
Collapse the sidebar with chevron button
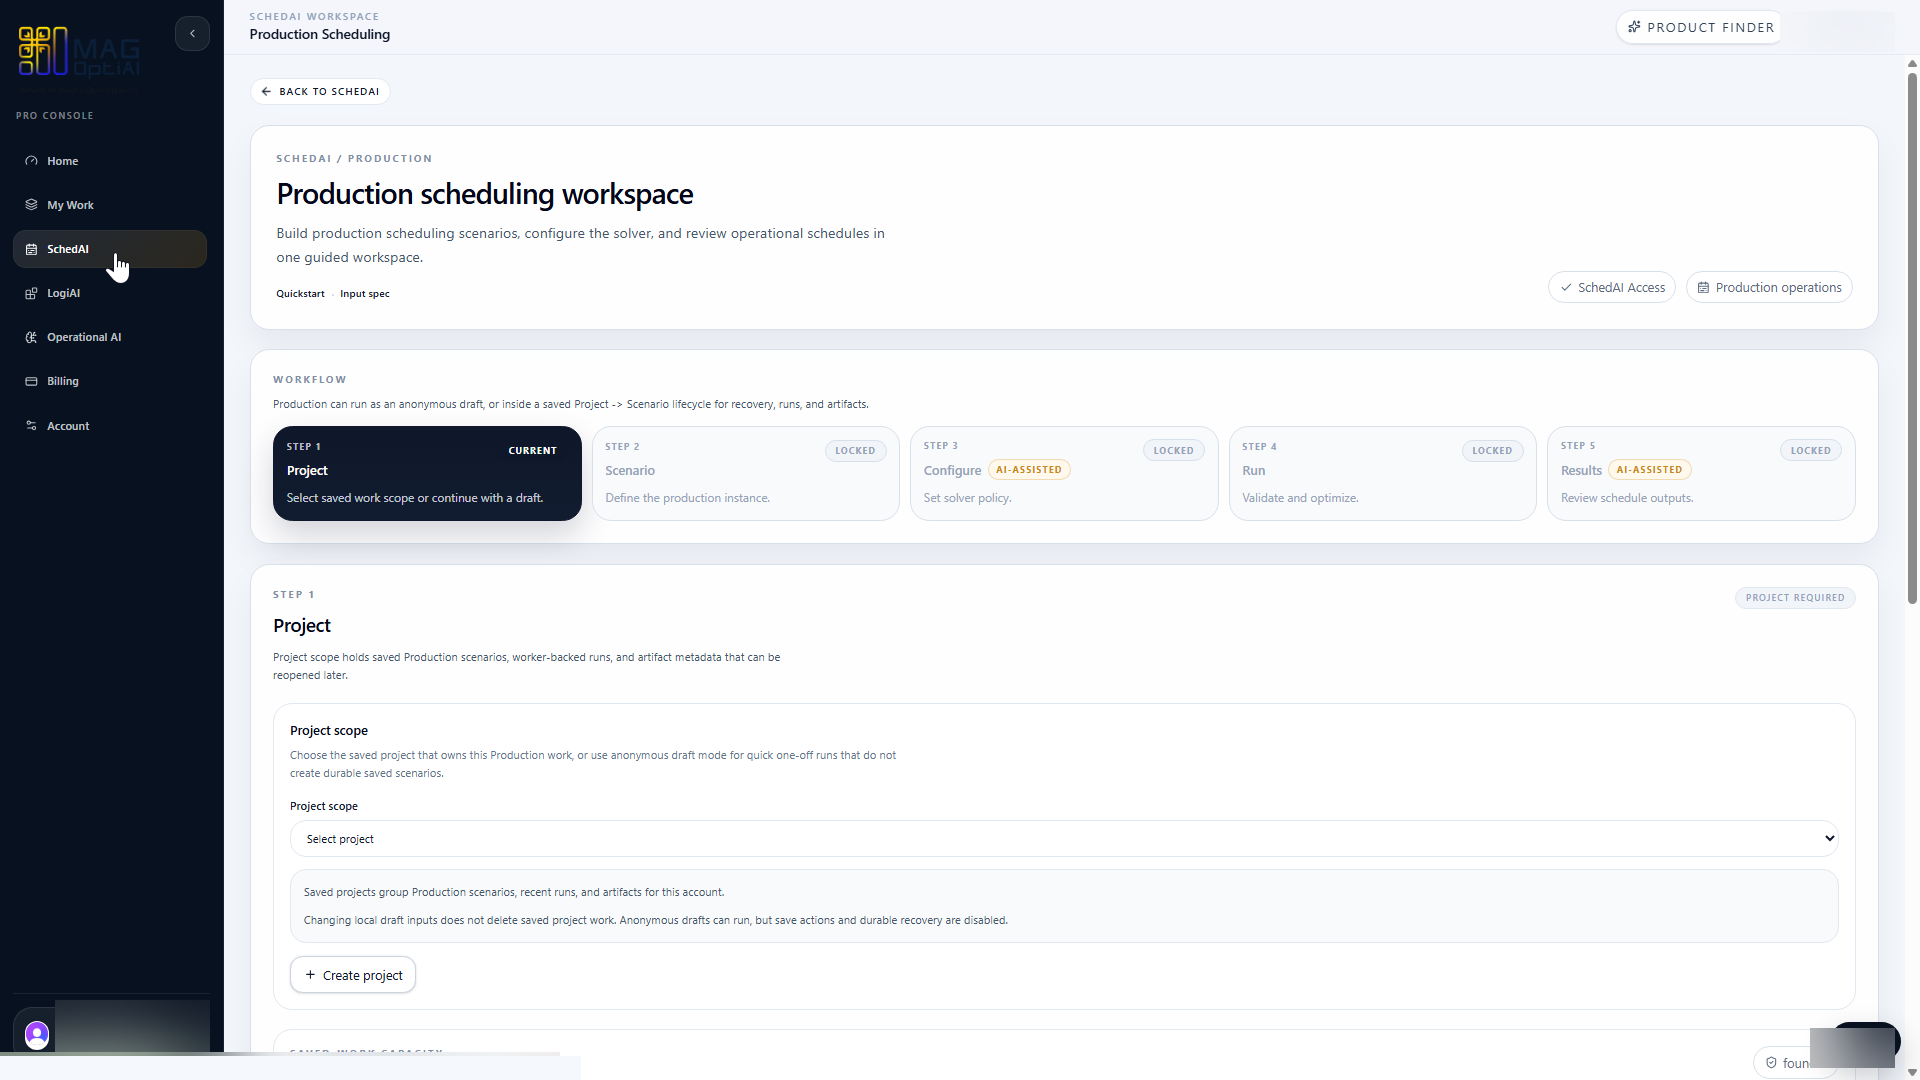coord(192,33)
